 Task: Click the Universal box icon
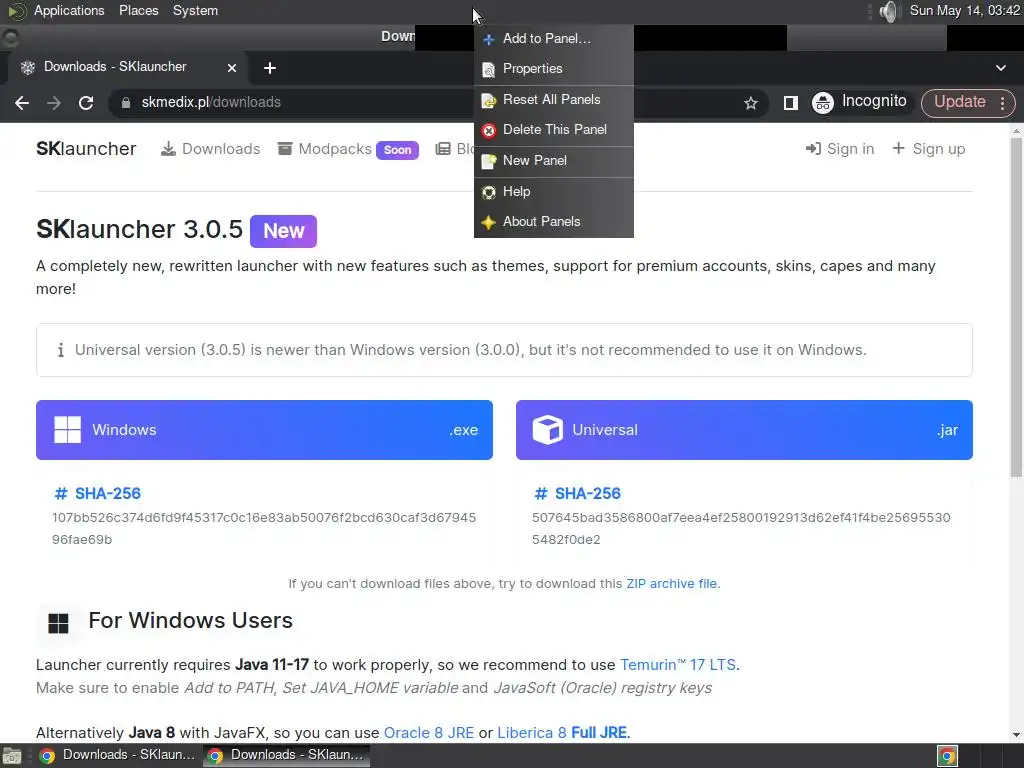click(x=547, y=430)
